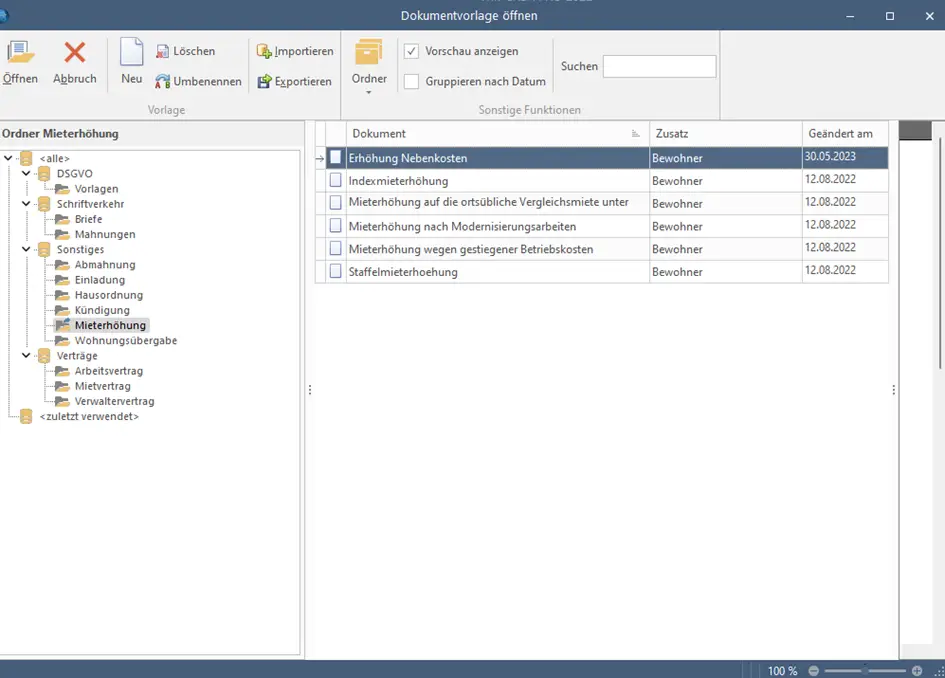The image size is (945, 678).
Task: Click the Öffnen folder icon
Action: [x=20, y=52]
